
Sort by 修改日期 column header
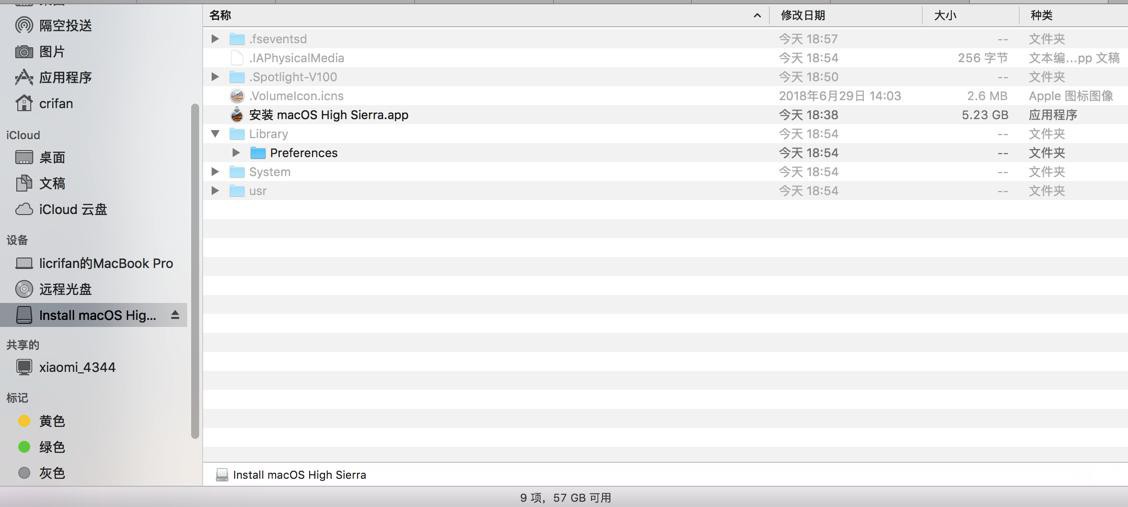tap(845, 15)
